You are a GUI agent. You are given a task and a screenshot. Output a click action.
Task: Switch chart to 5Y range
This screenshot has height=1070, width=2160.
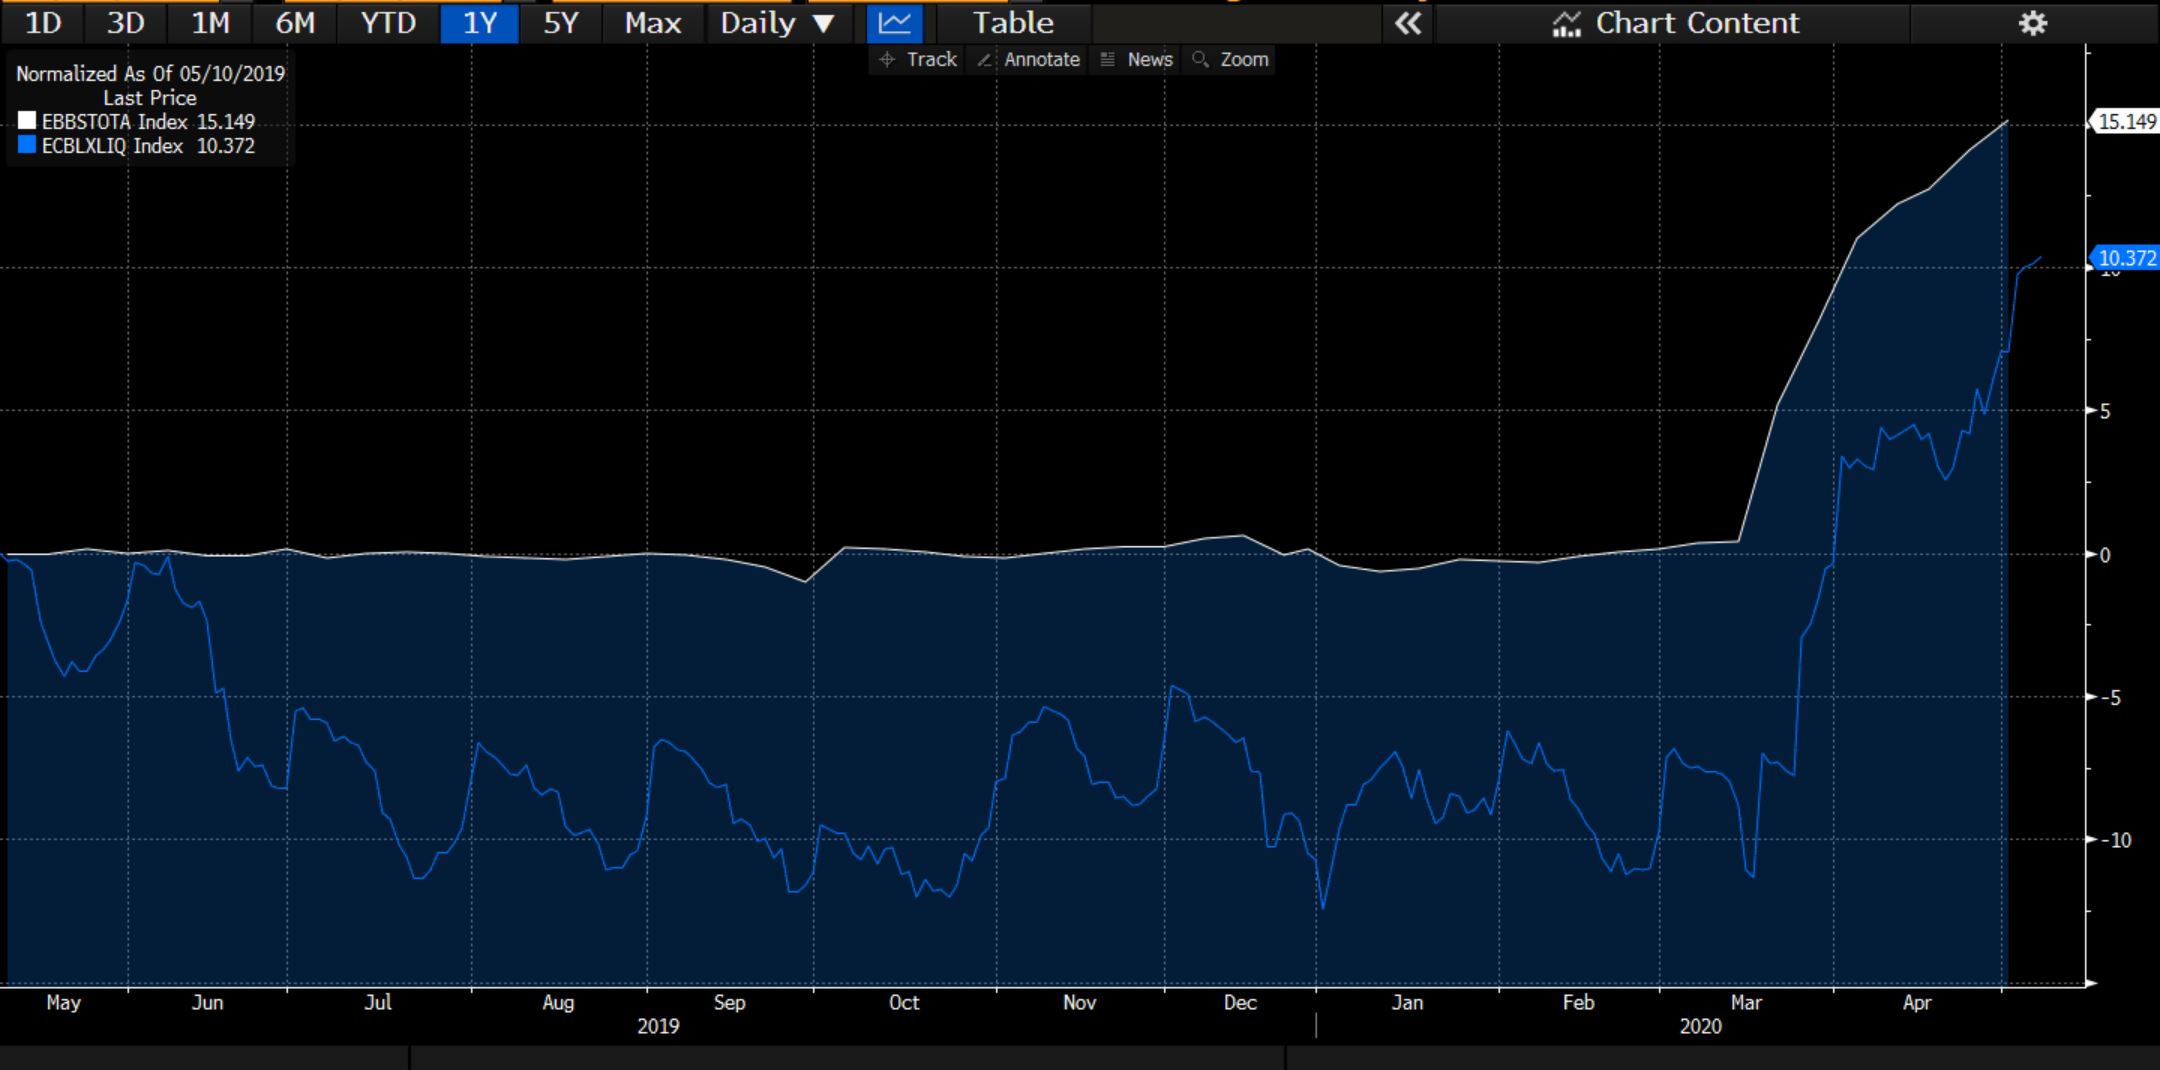[561, 22]
